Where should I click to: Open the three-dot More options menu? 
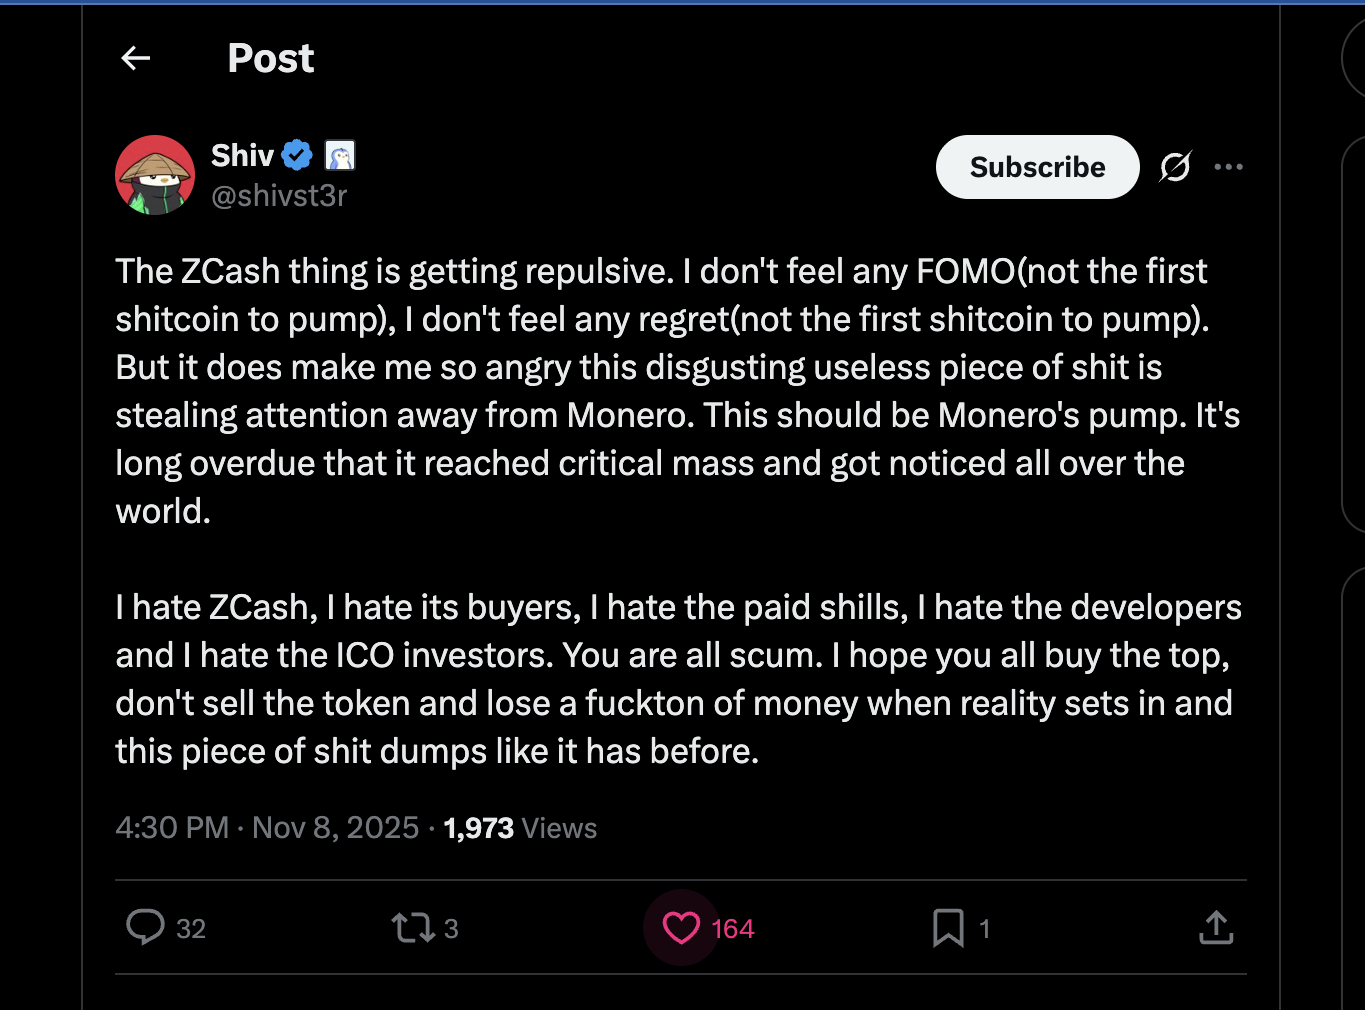(1228, 167)
